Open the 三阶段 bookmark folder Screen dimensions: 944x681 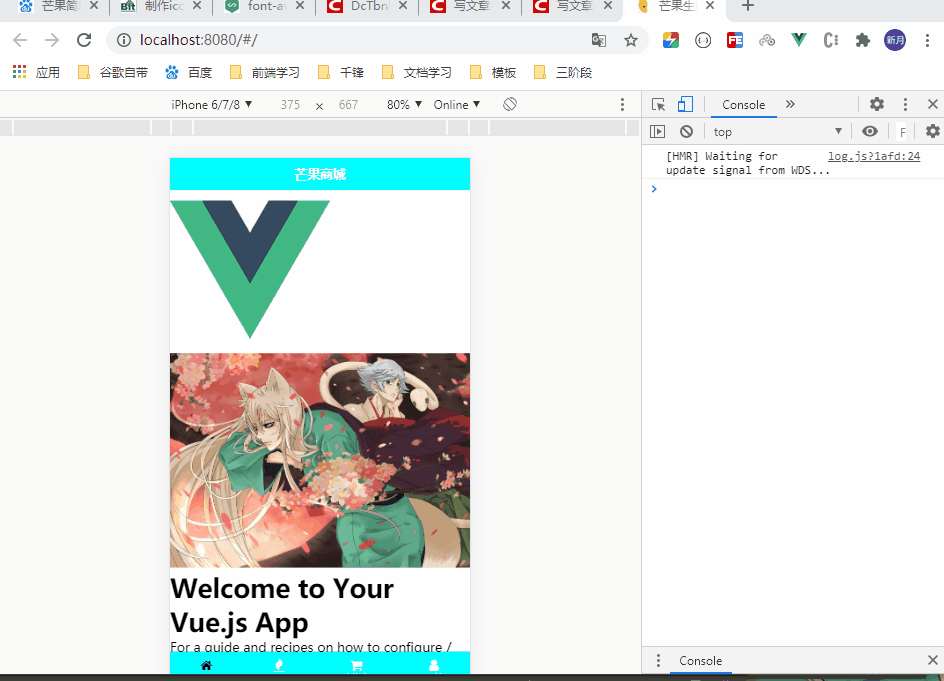(x=564, y=73)
